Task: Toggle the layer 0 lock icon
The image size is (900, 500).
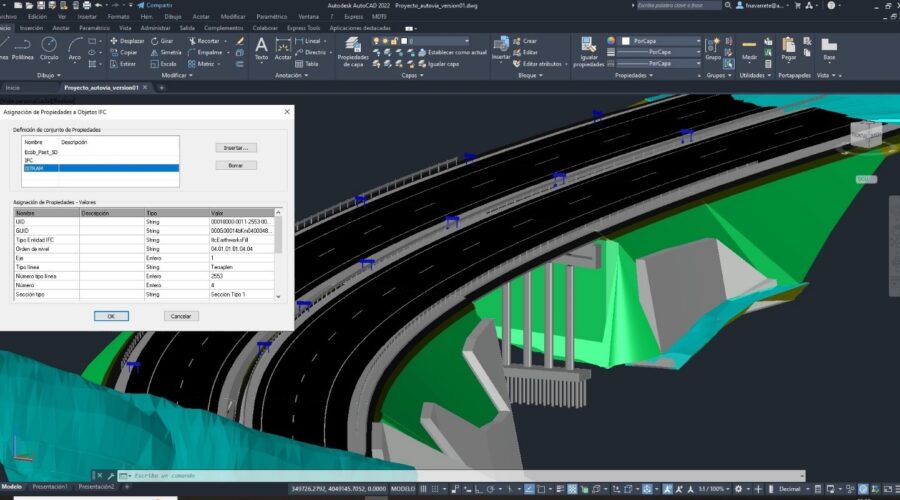Action: [394, 41]
